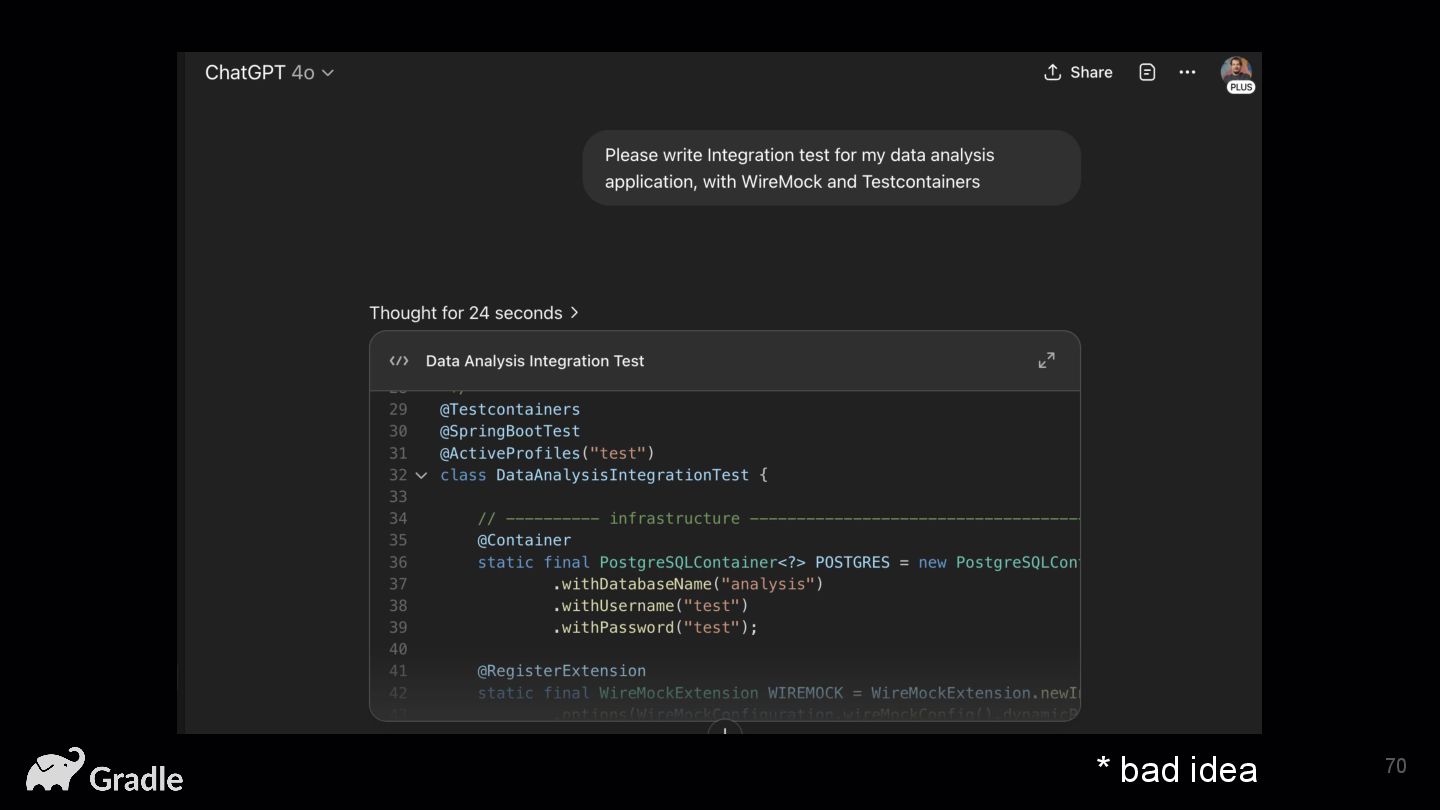Open the ChatGPT 4o model selector dropdown
Viewport: 1440px width, 810px height.
point(269,72)
